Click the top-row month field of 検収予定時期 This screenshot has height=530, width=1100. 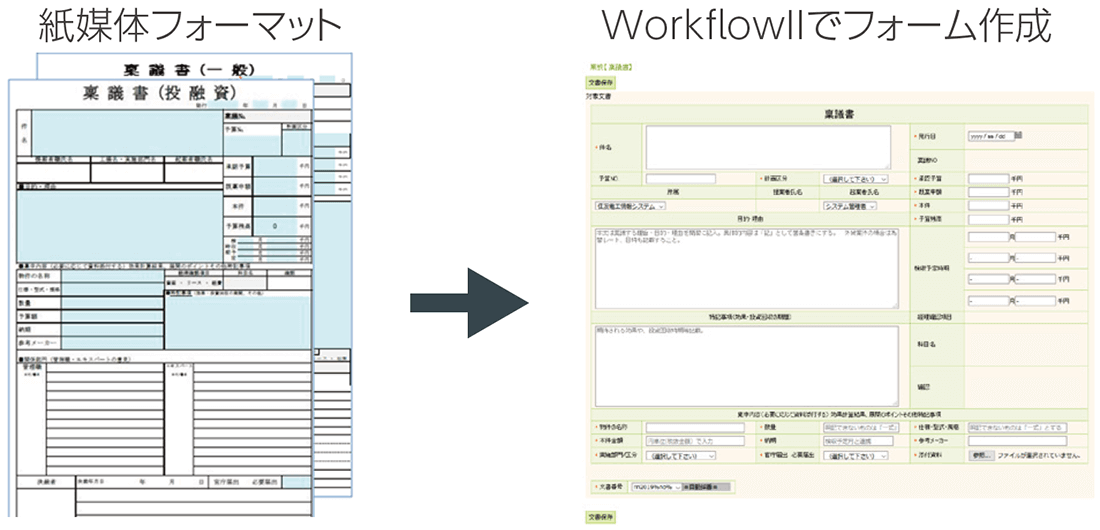pyautogui.click(x=988, y=237)
